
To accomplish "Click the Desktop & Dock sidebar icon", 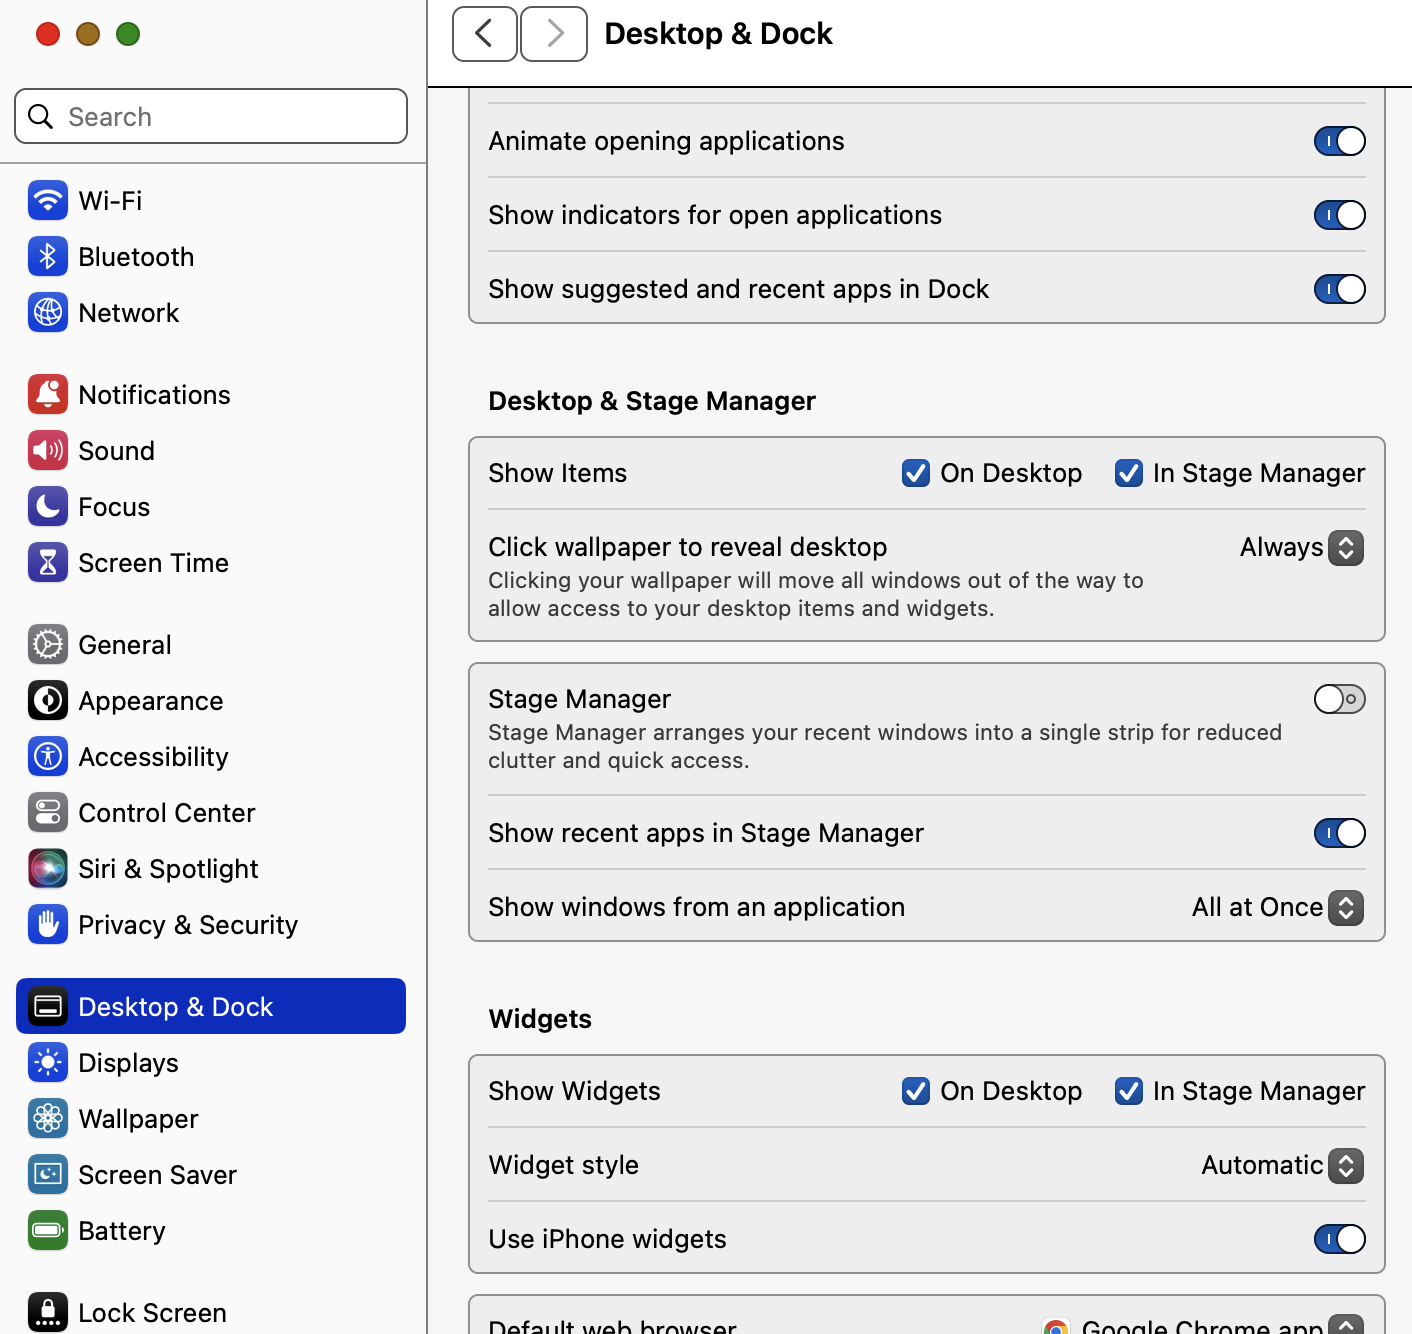I will point(48,1007).
